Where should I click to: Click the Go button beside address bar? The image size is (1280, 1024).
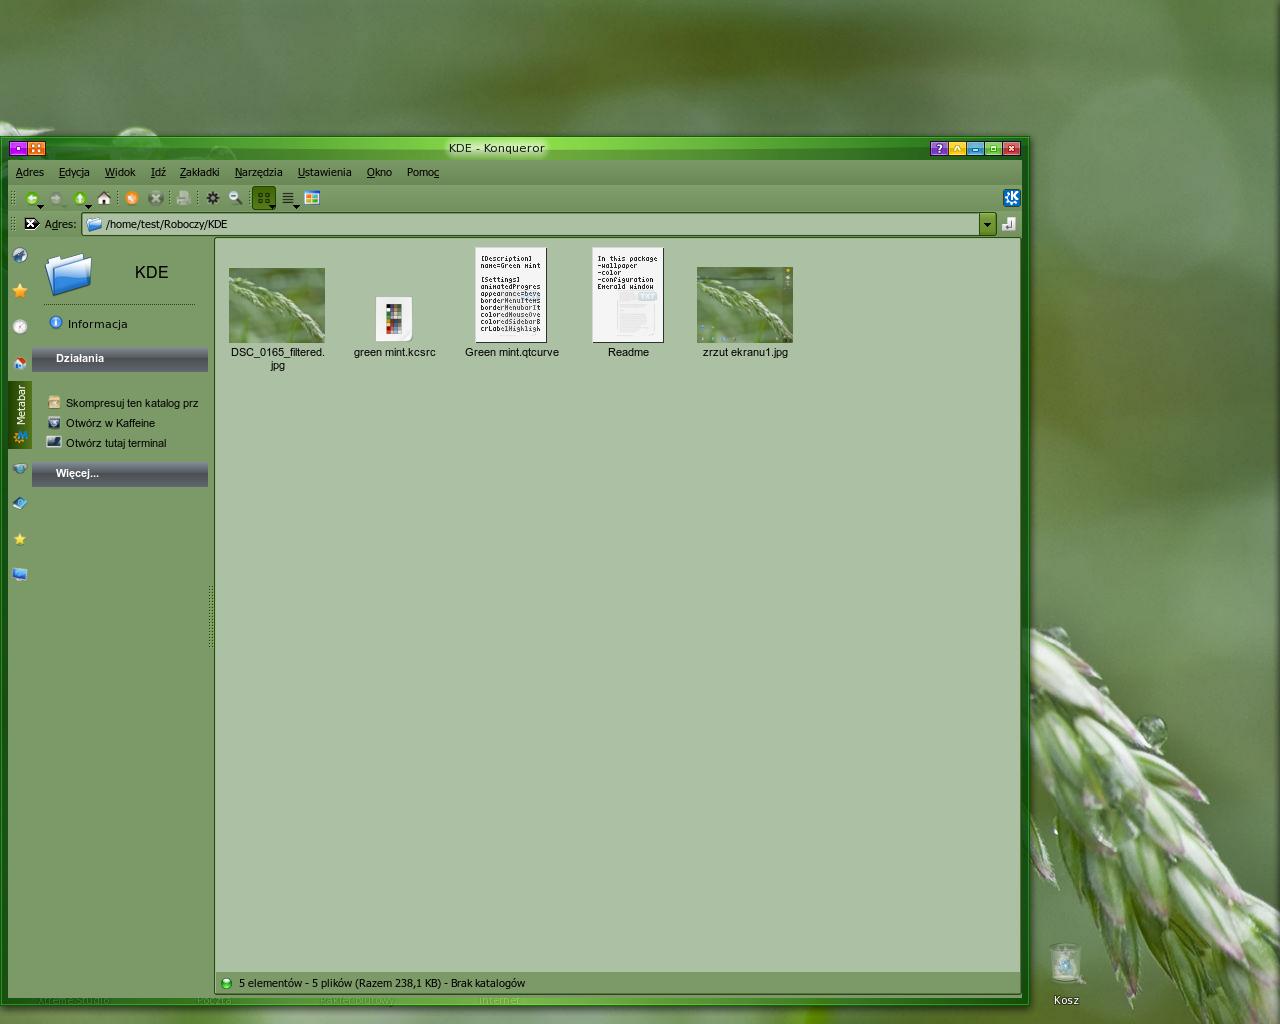point(1009,224)
